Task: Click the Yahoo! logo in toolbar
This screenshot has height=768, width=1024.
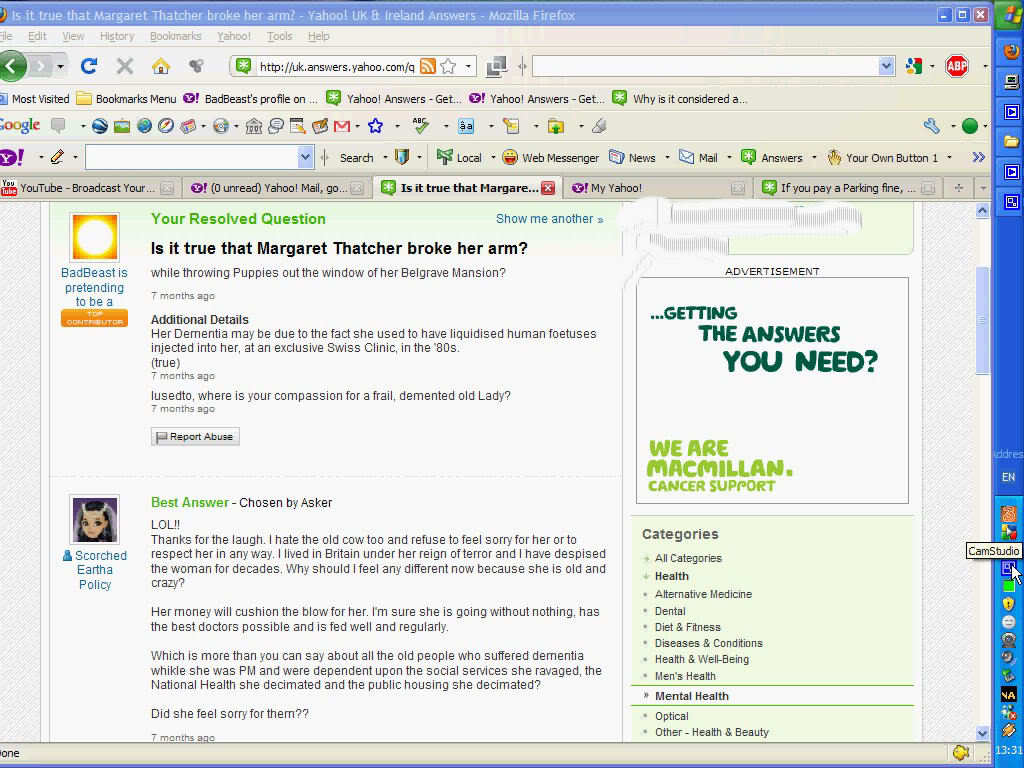Action: click(x=12, y=157)
